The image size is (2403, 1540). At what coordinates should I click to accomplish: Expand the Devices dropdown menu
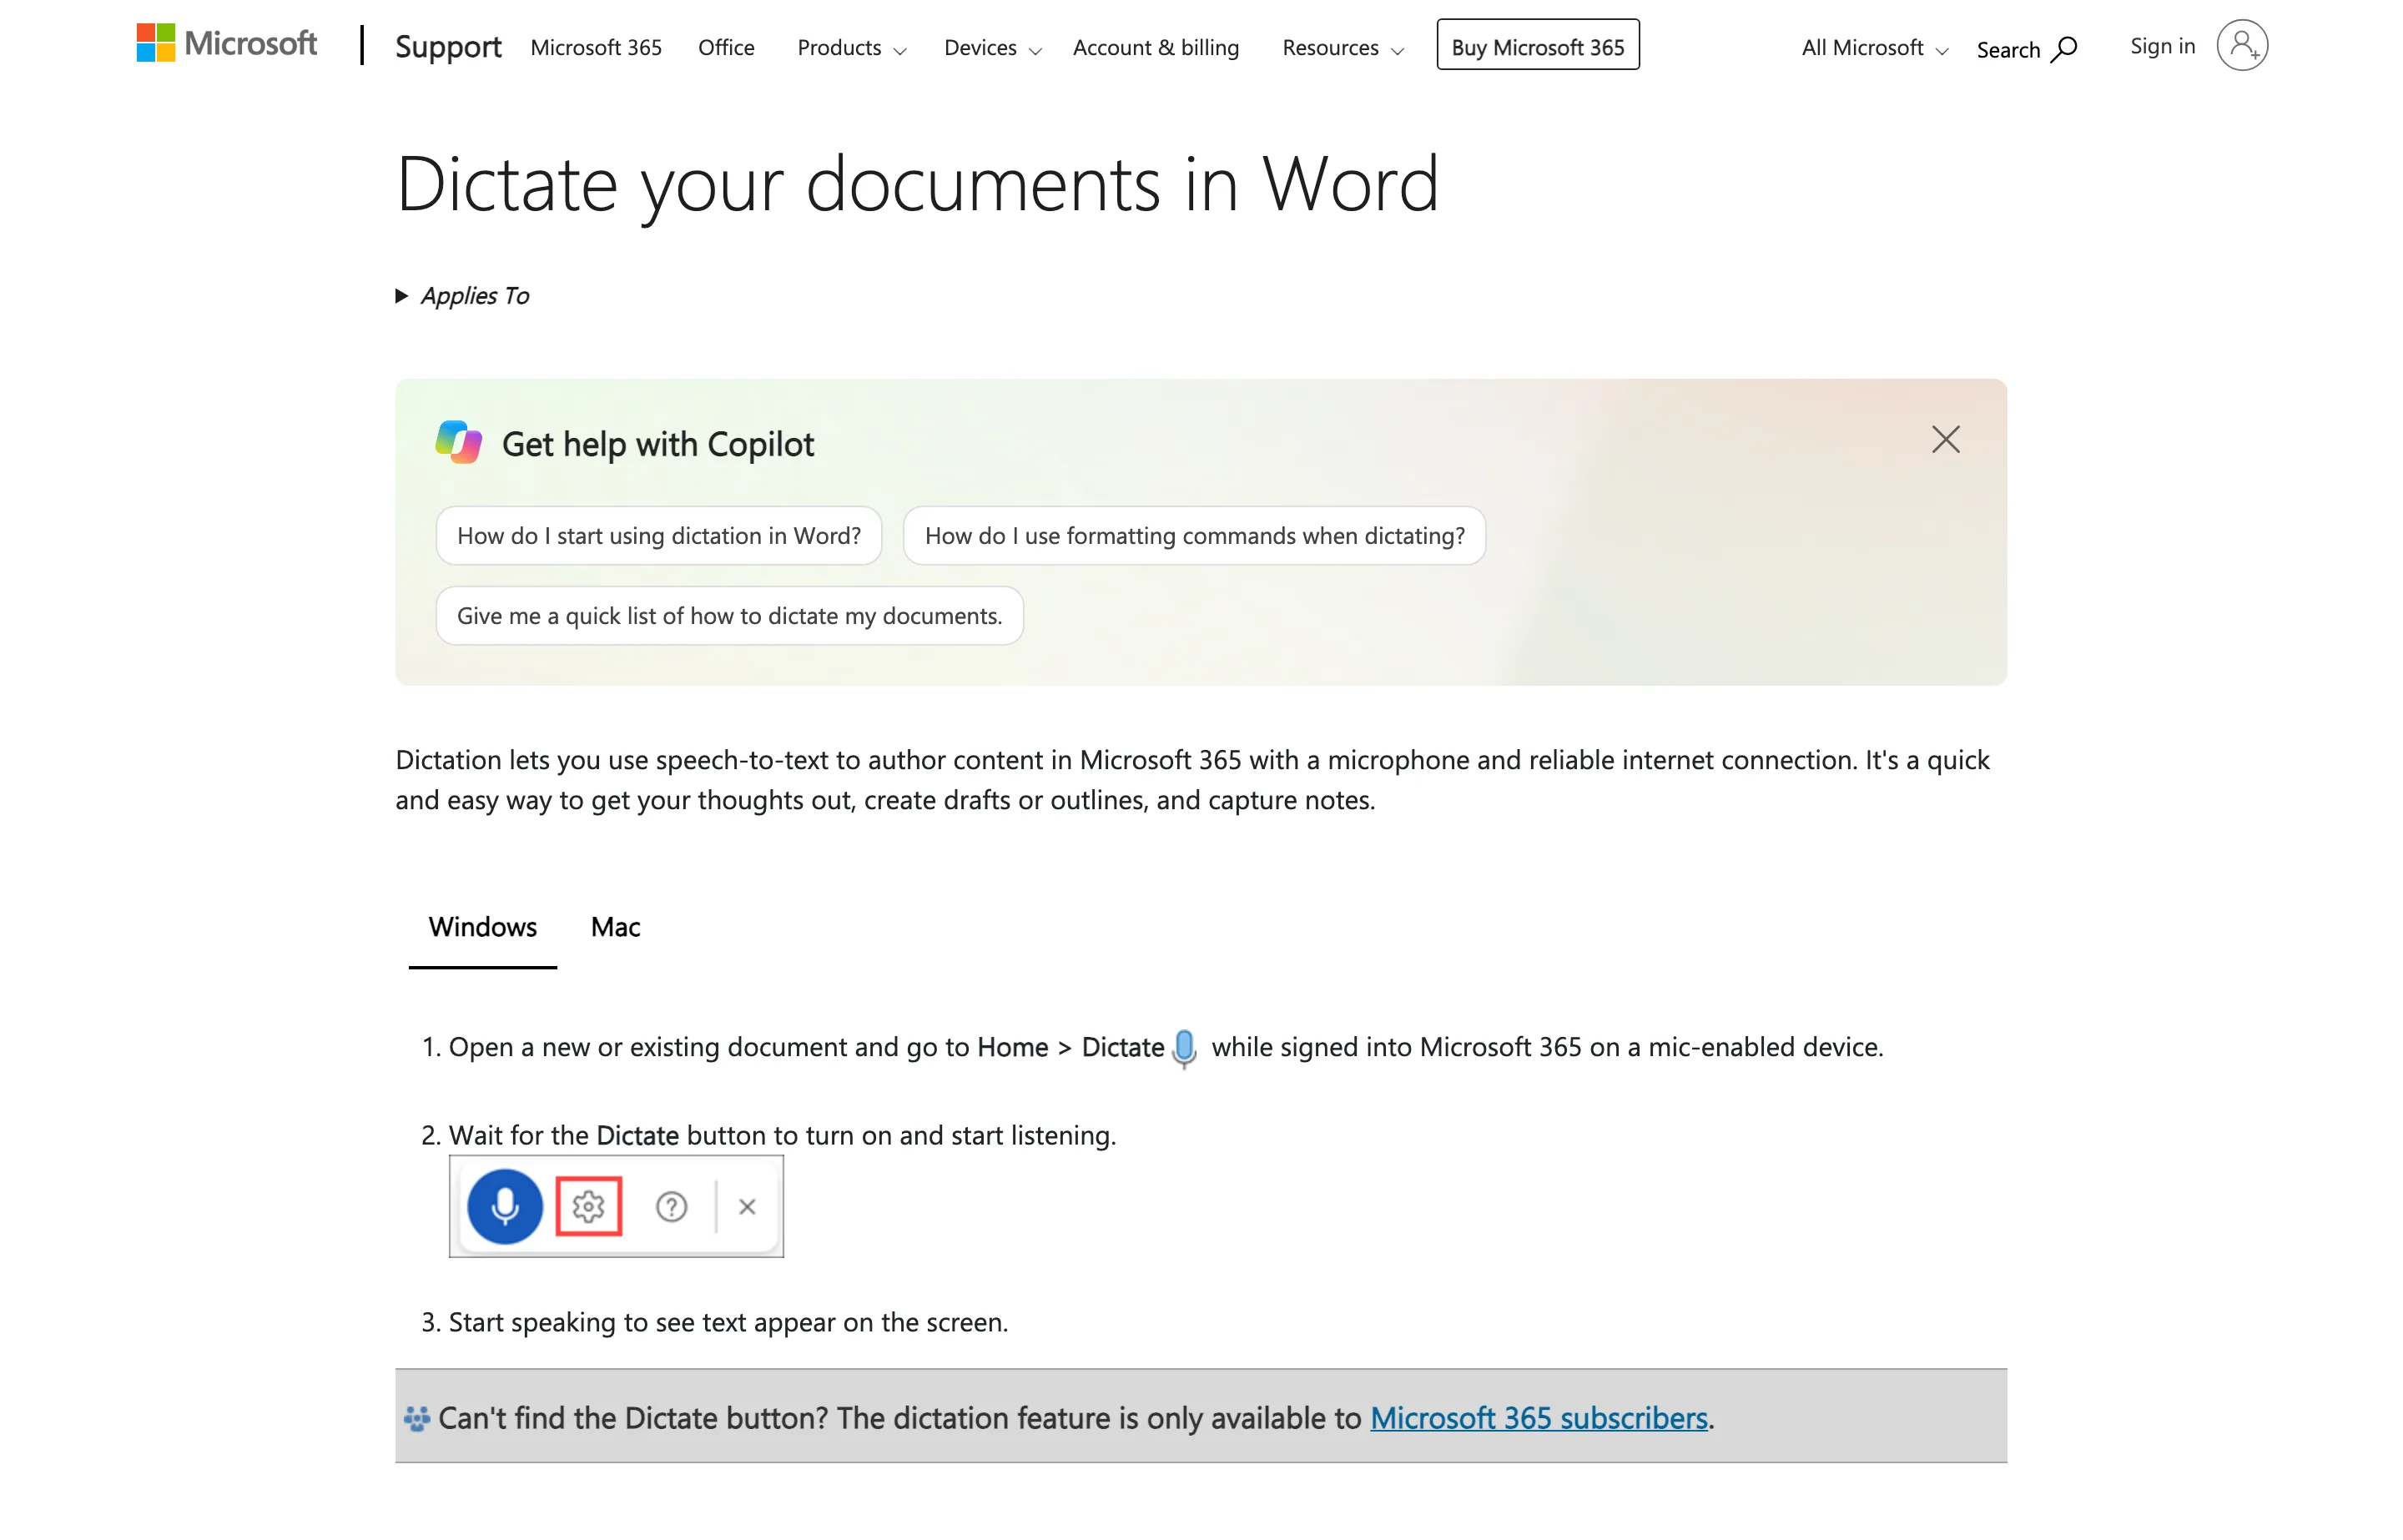pos(993,47)
